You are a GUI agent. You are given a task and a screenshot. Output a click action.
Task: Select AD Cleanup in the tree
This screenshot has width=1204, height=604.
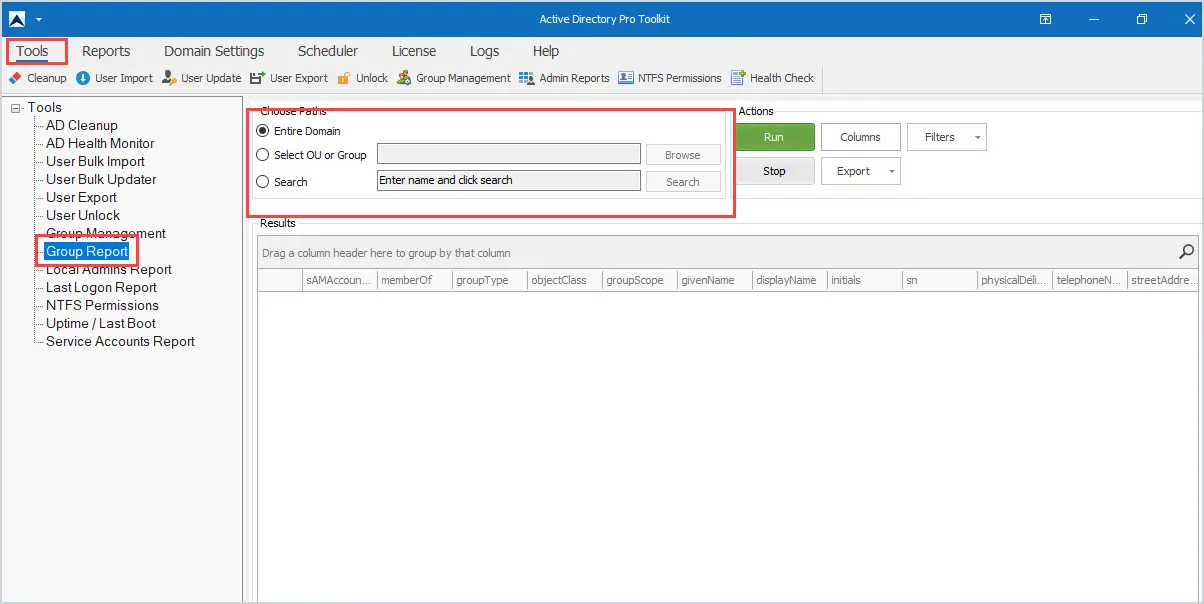pos(82,126)
